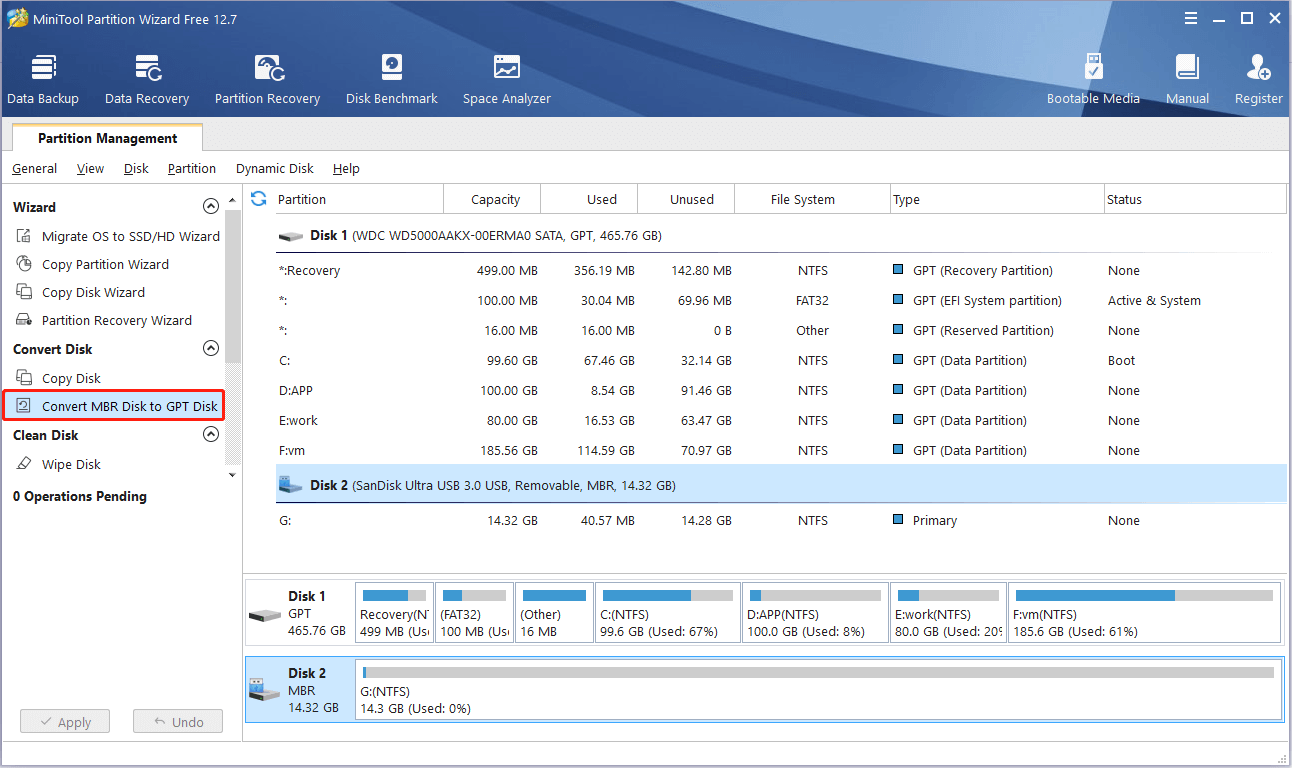Click the Migrate OS to SSD/HD Wizard icon

pos(24,236)
